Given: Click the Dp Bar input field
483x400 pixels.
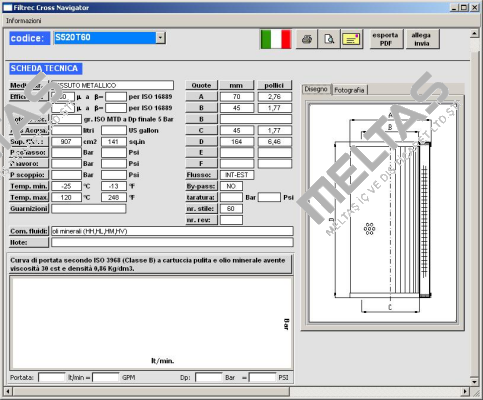Looking at the screenshot, I should click(209, 378).
